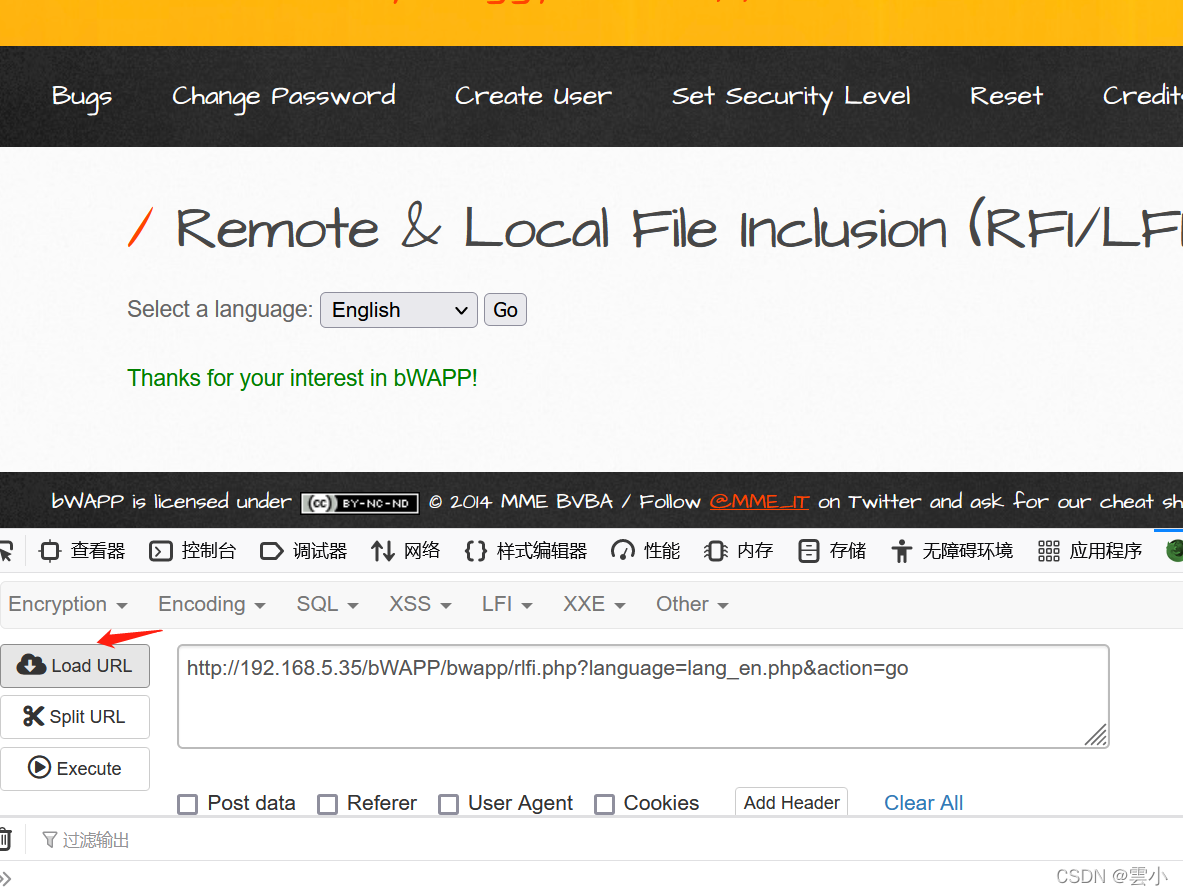Open the Memory (内存) devtools tab

pyautogui.click(x=739, y=551)
